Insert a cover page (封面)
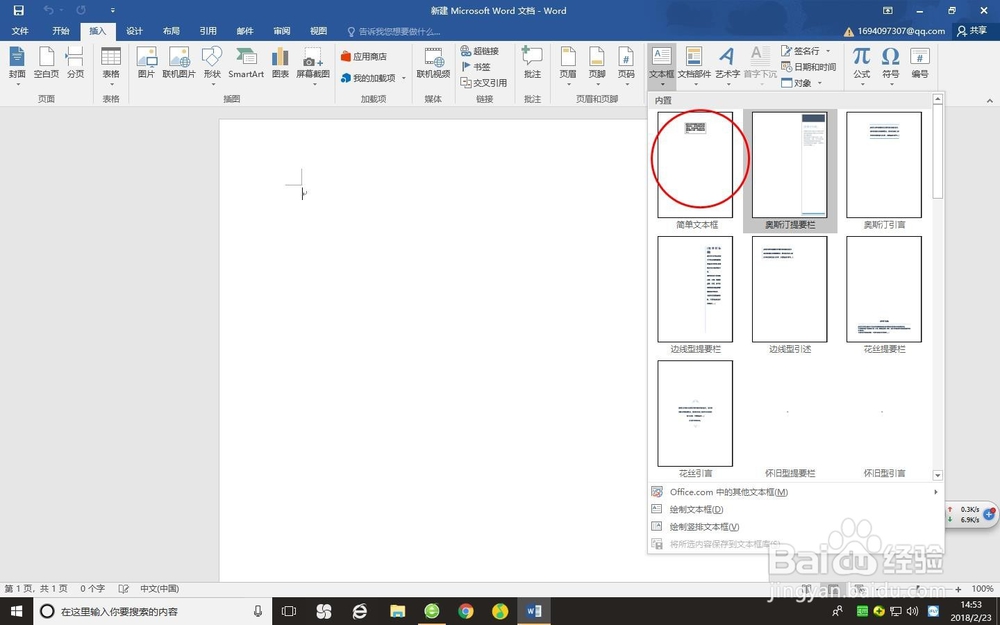This screenshot has width=1000, height=625. [17, 64]
